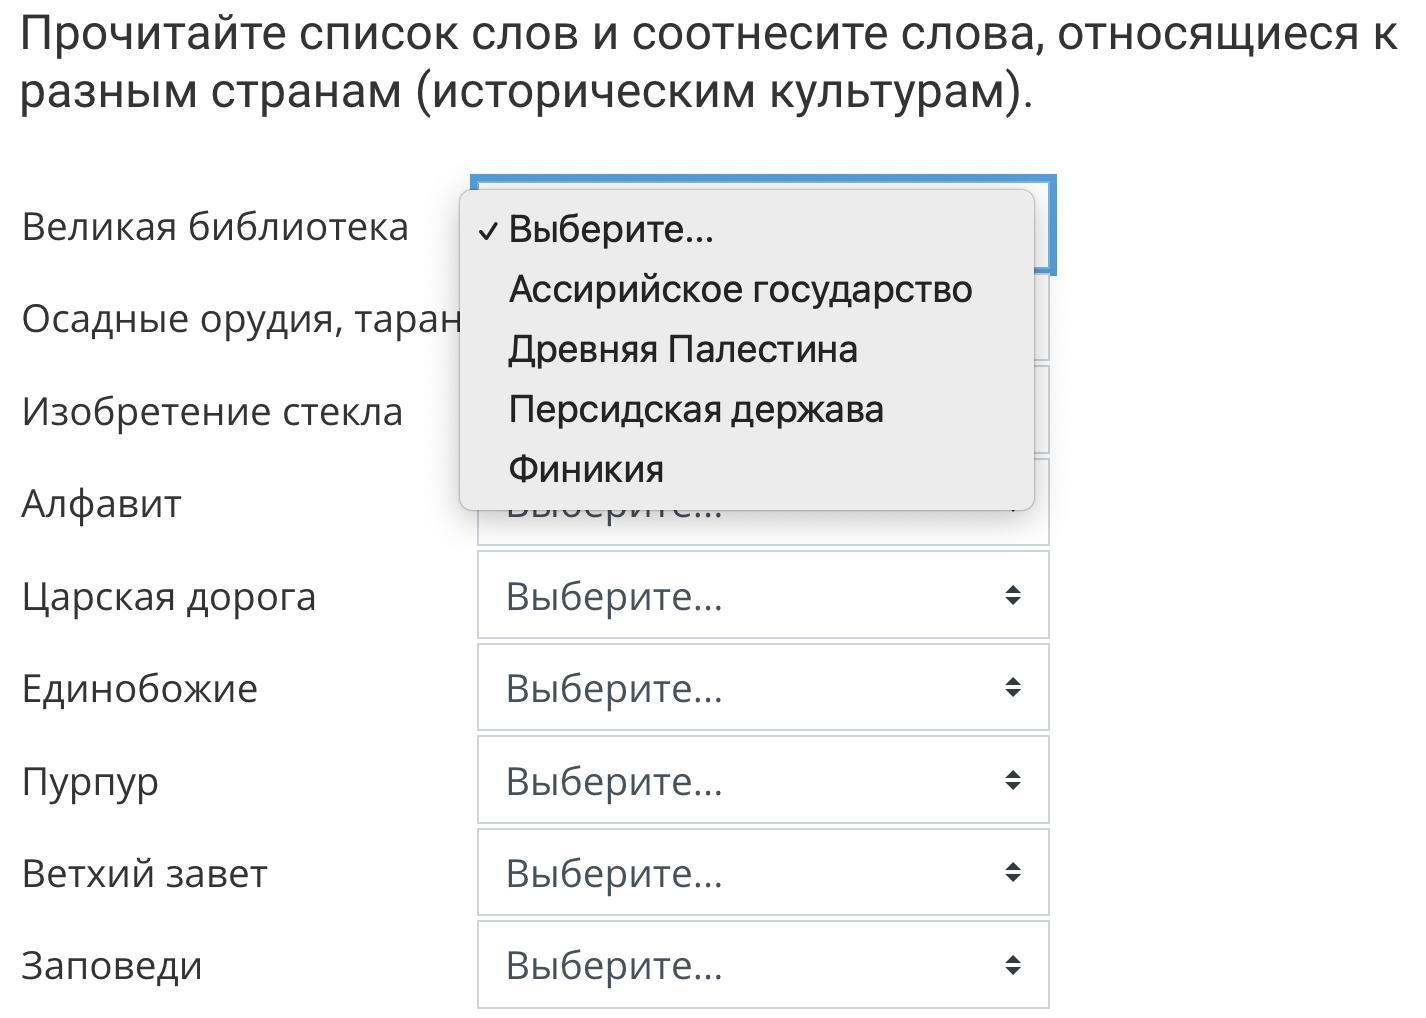Click the Изобретение стекла label

(x=212, y=412)
